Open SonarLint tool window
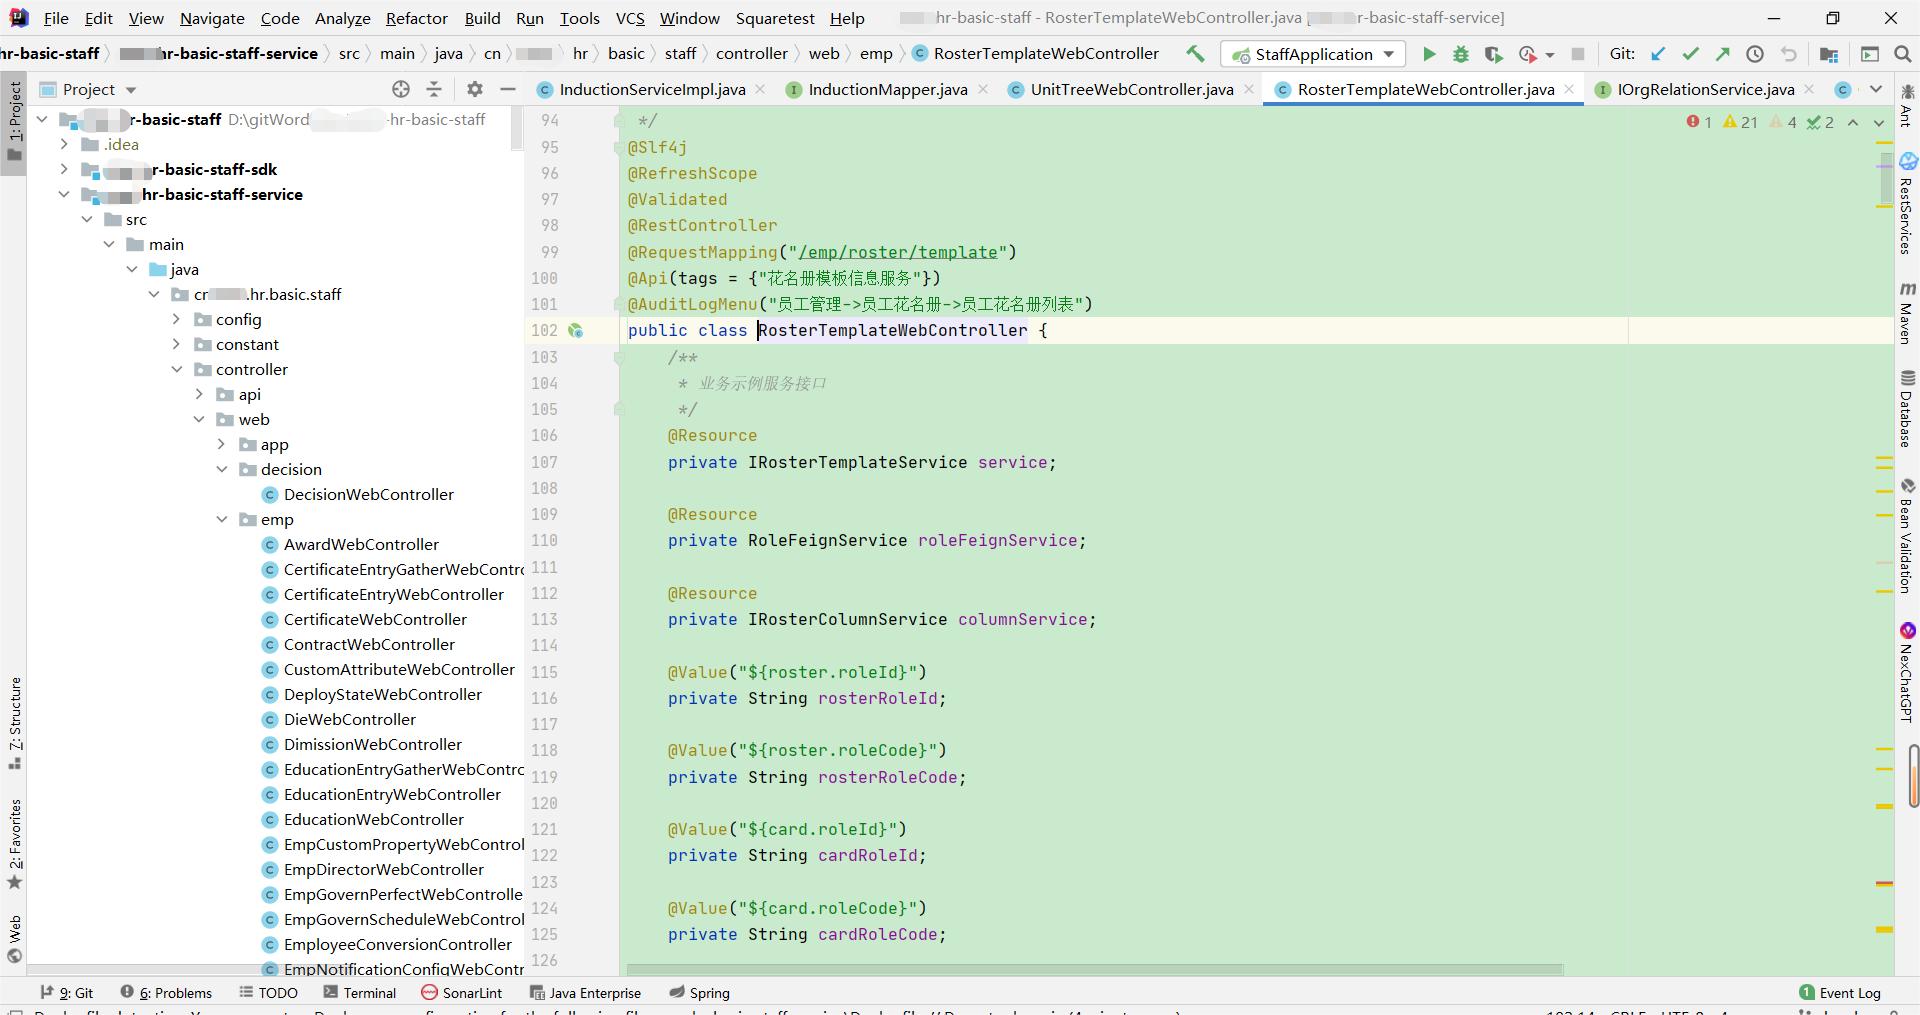 click(461, 993)
